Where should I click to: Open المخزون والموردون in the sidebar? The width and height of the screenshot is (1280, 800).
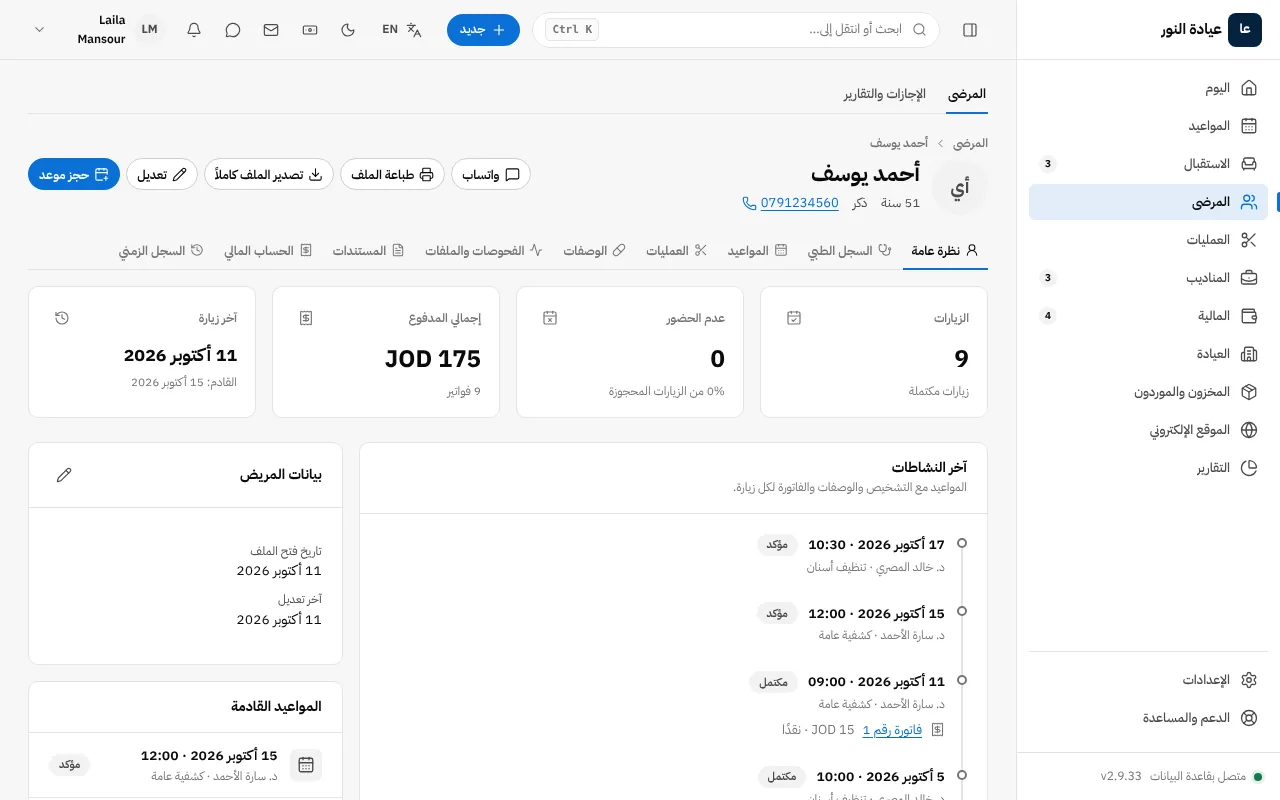pos(1148,392)
